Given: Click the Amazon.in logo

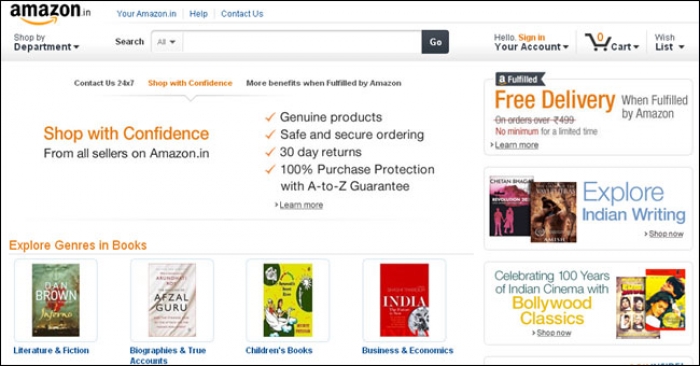Looking at the screenshot, I should pyautogui.click(x=50, y=13).
